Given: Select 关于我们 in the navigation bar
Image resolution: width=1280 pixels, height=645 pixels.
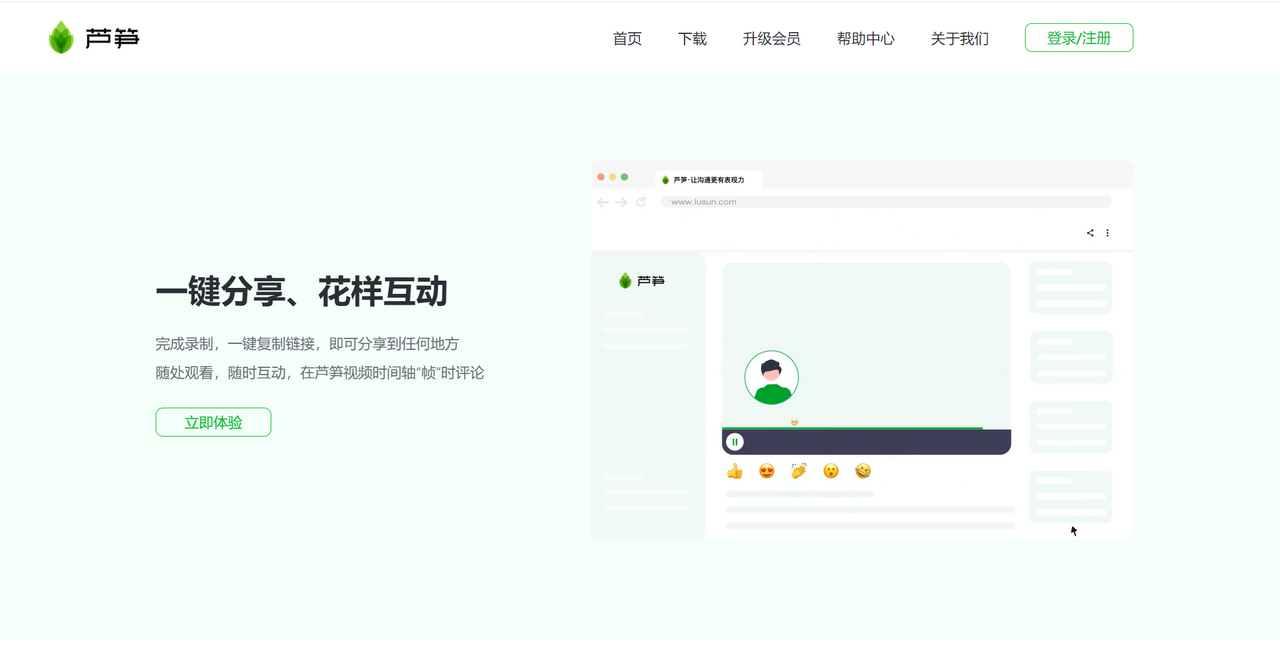Looking at the screenshot, I should click(959, 39).
